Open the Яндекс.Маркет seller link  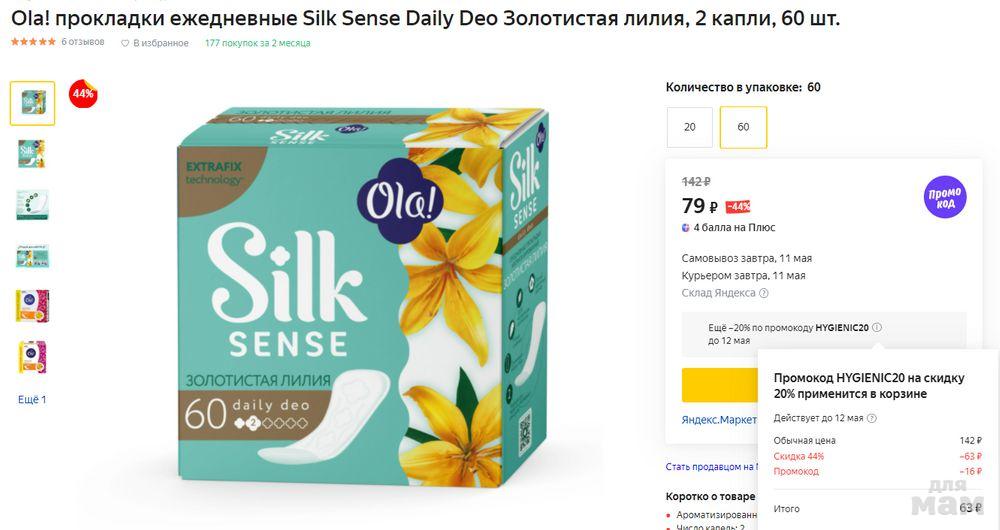point(719,420)
